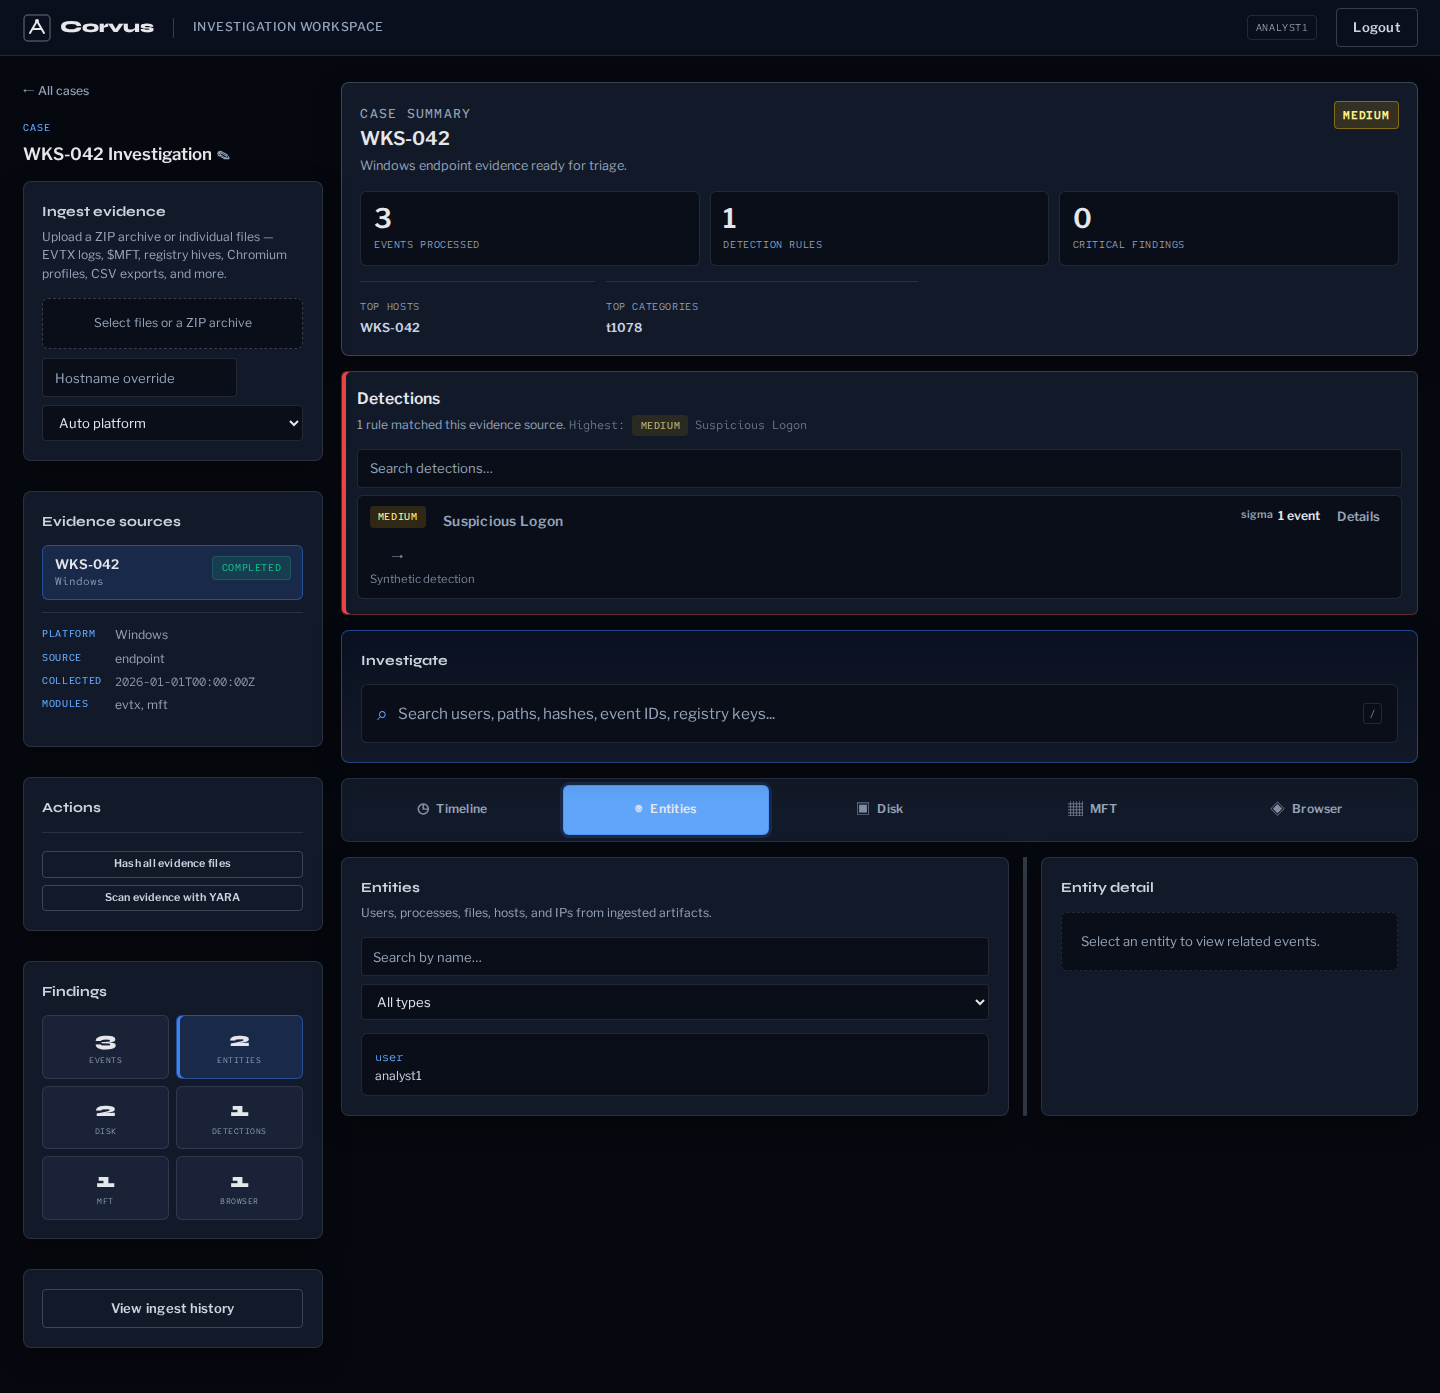Viewport: 1440px width, 1393px height.
Task: Click the arrow under Suspicious Logon detection
Action: pyautogui.click(x=397, y=556)
